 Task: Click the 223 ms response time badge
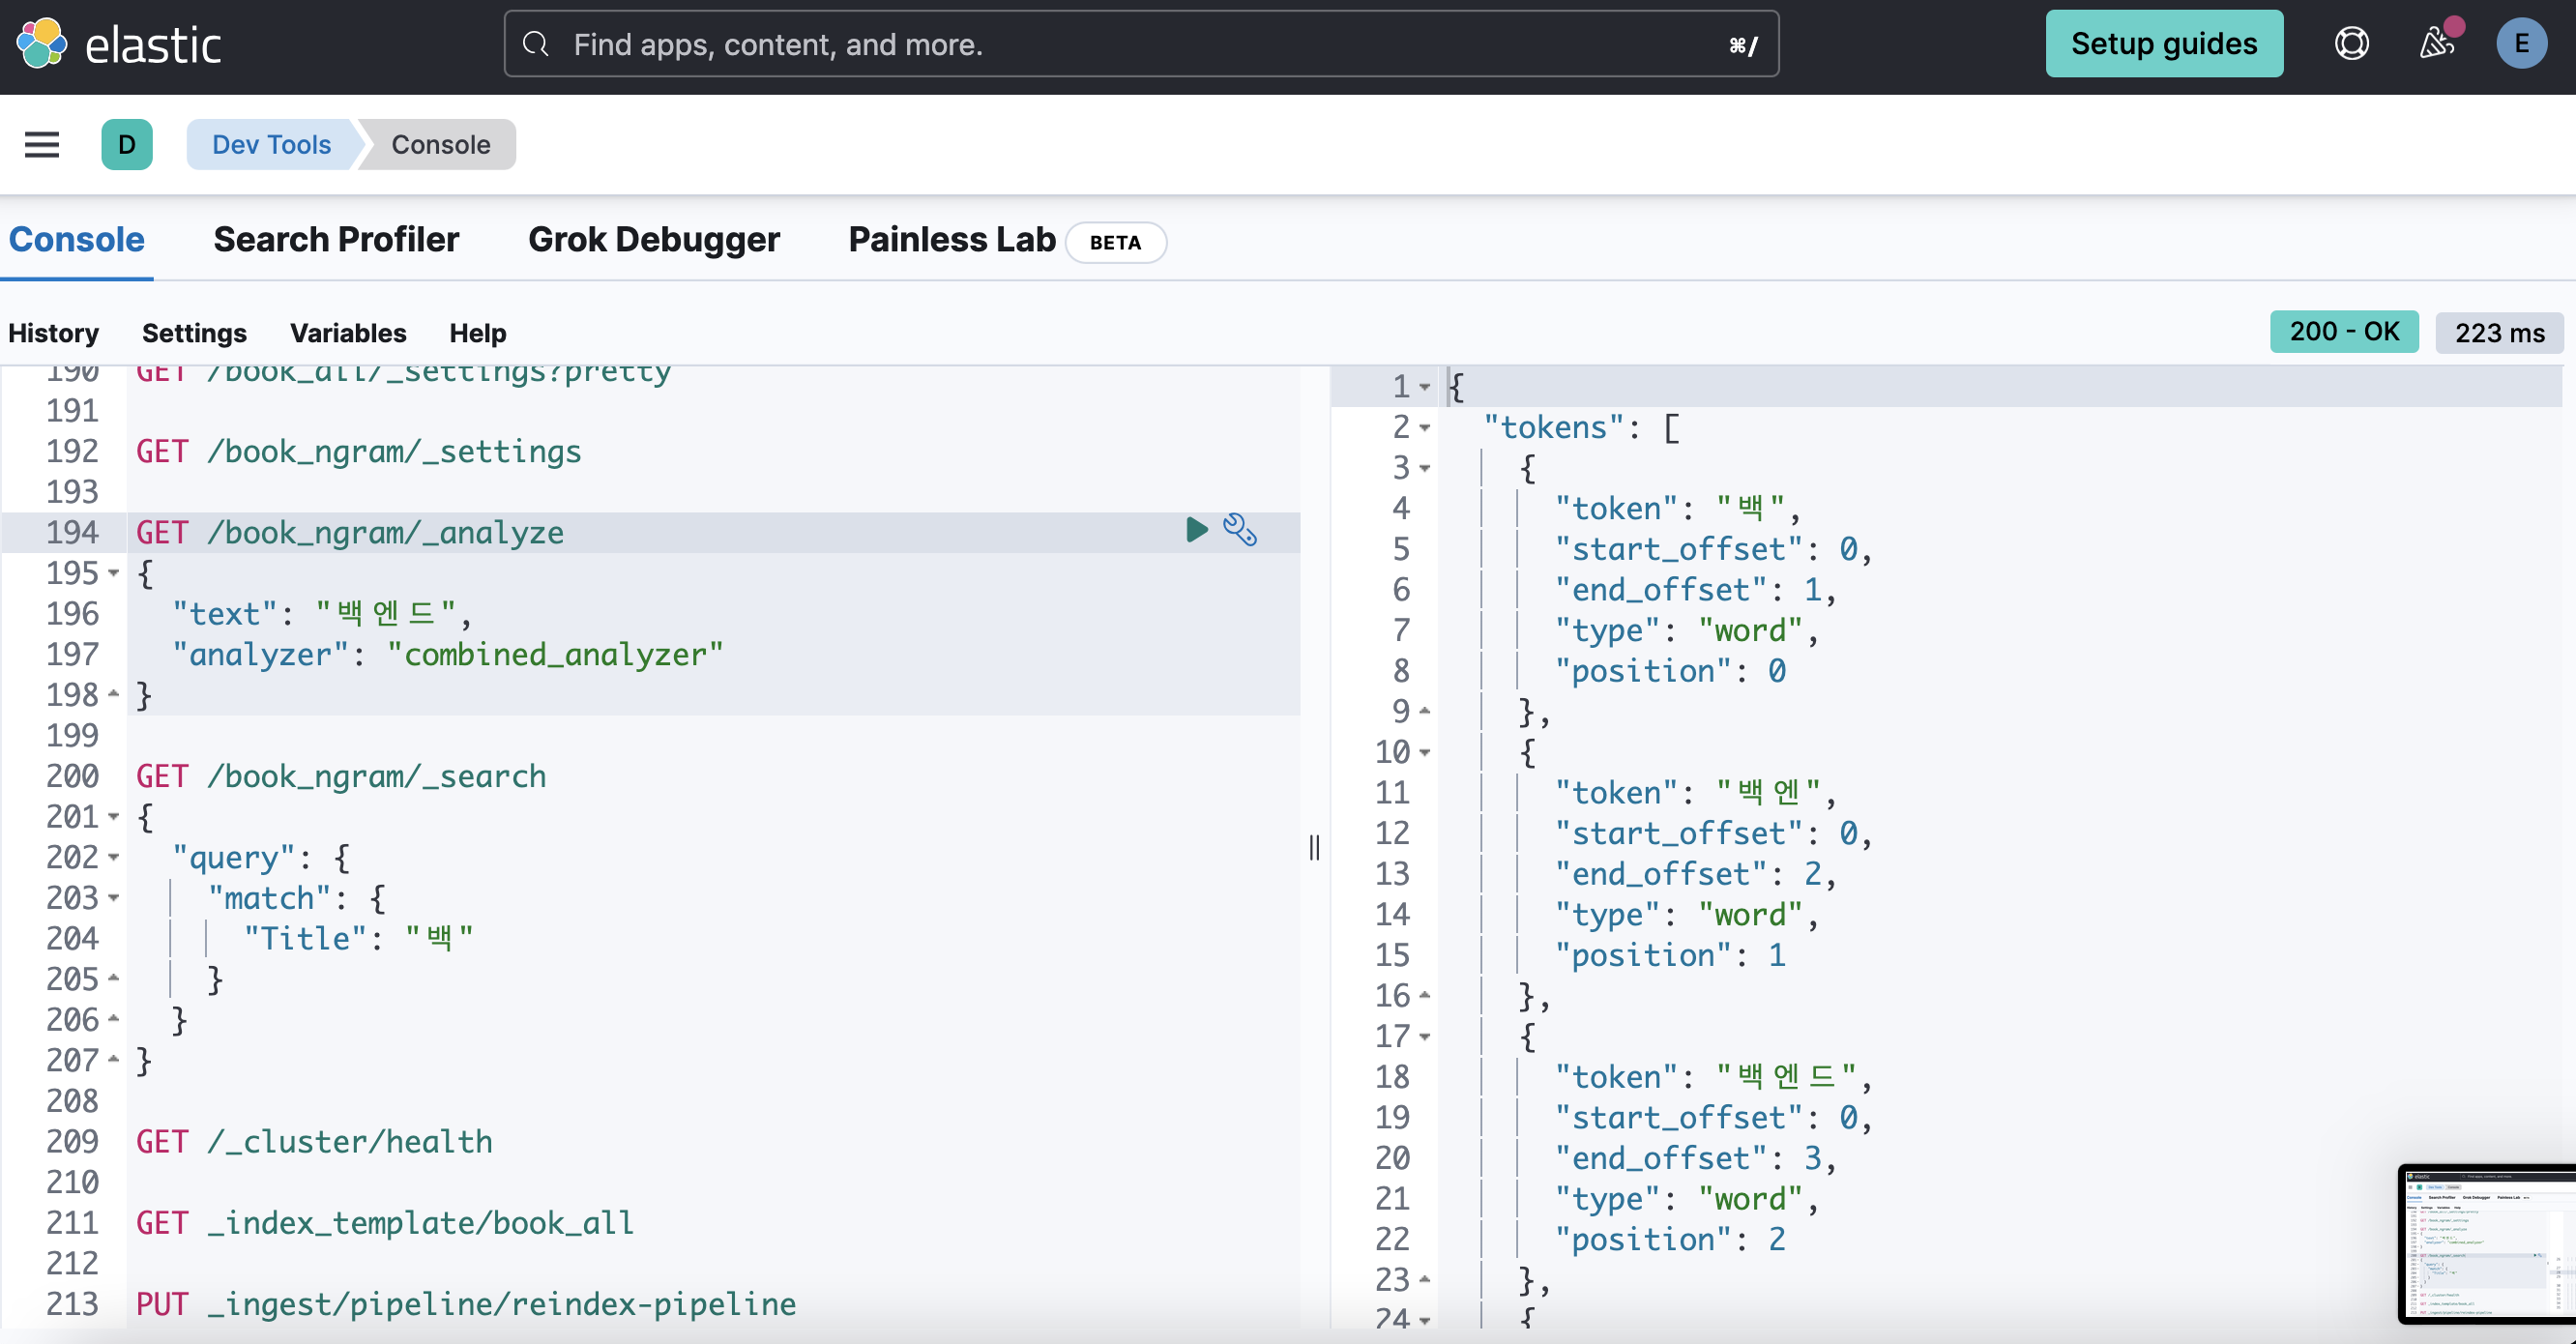pyautogui.click(x=2499, y=333)
